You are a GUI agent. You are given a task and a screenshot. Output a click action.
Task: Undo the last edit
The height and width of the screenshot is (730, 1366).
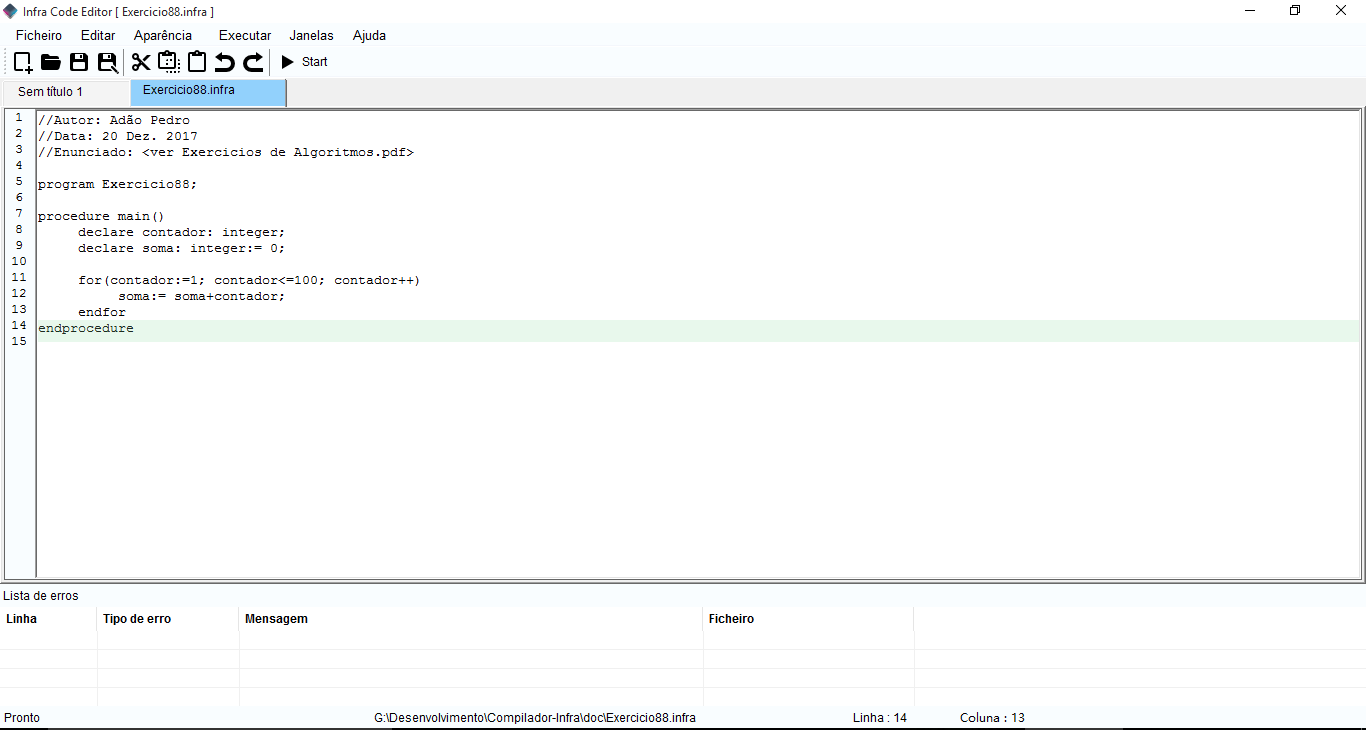pyautogui.click(x=225, y=62)
